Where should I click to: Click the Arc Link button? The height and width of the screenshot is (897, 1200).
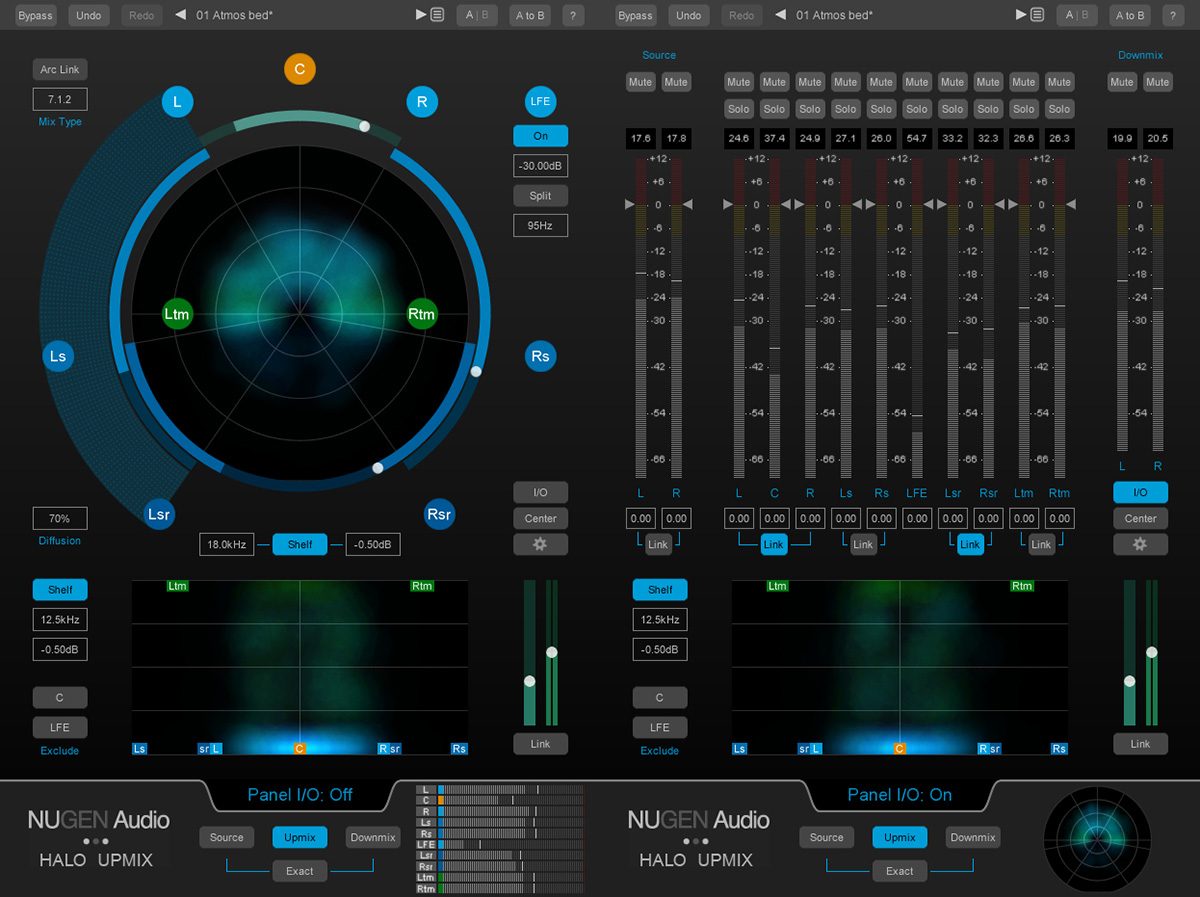point(60,69)
